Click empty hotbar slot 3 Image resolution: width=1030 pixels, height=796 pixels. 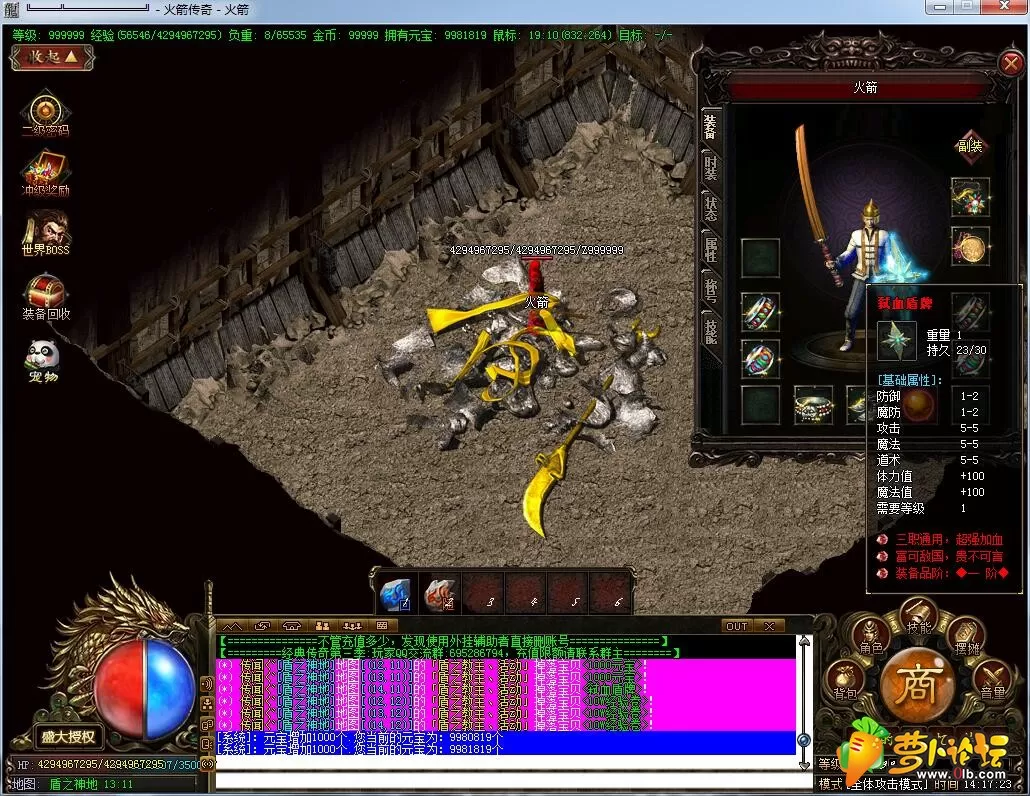point(483,593)
